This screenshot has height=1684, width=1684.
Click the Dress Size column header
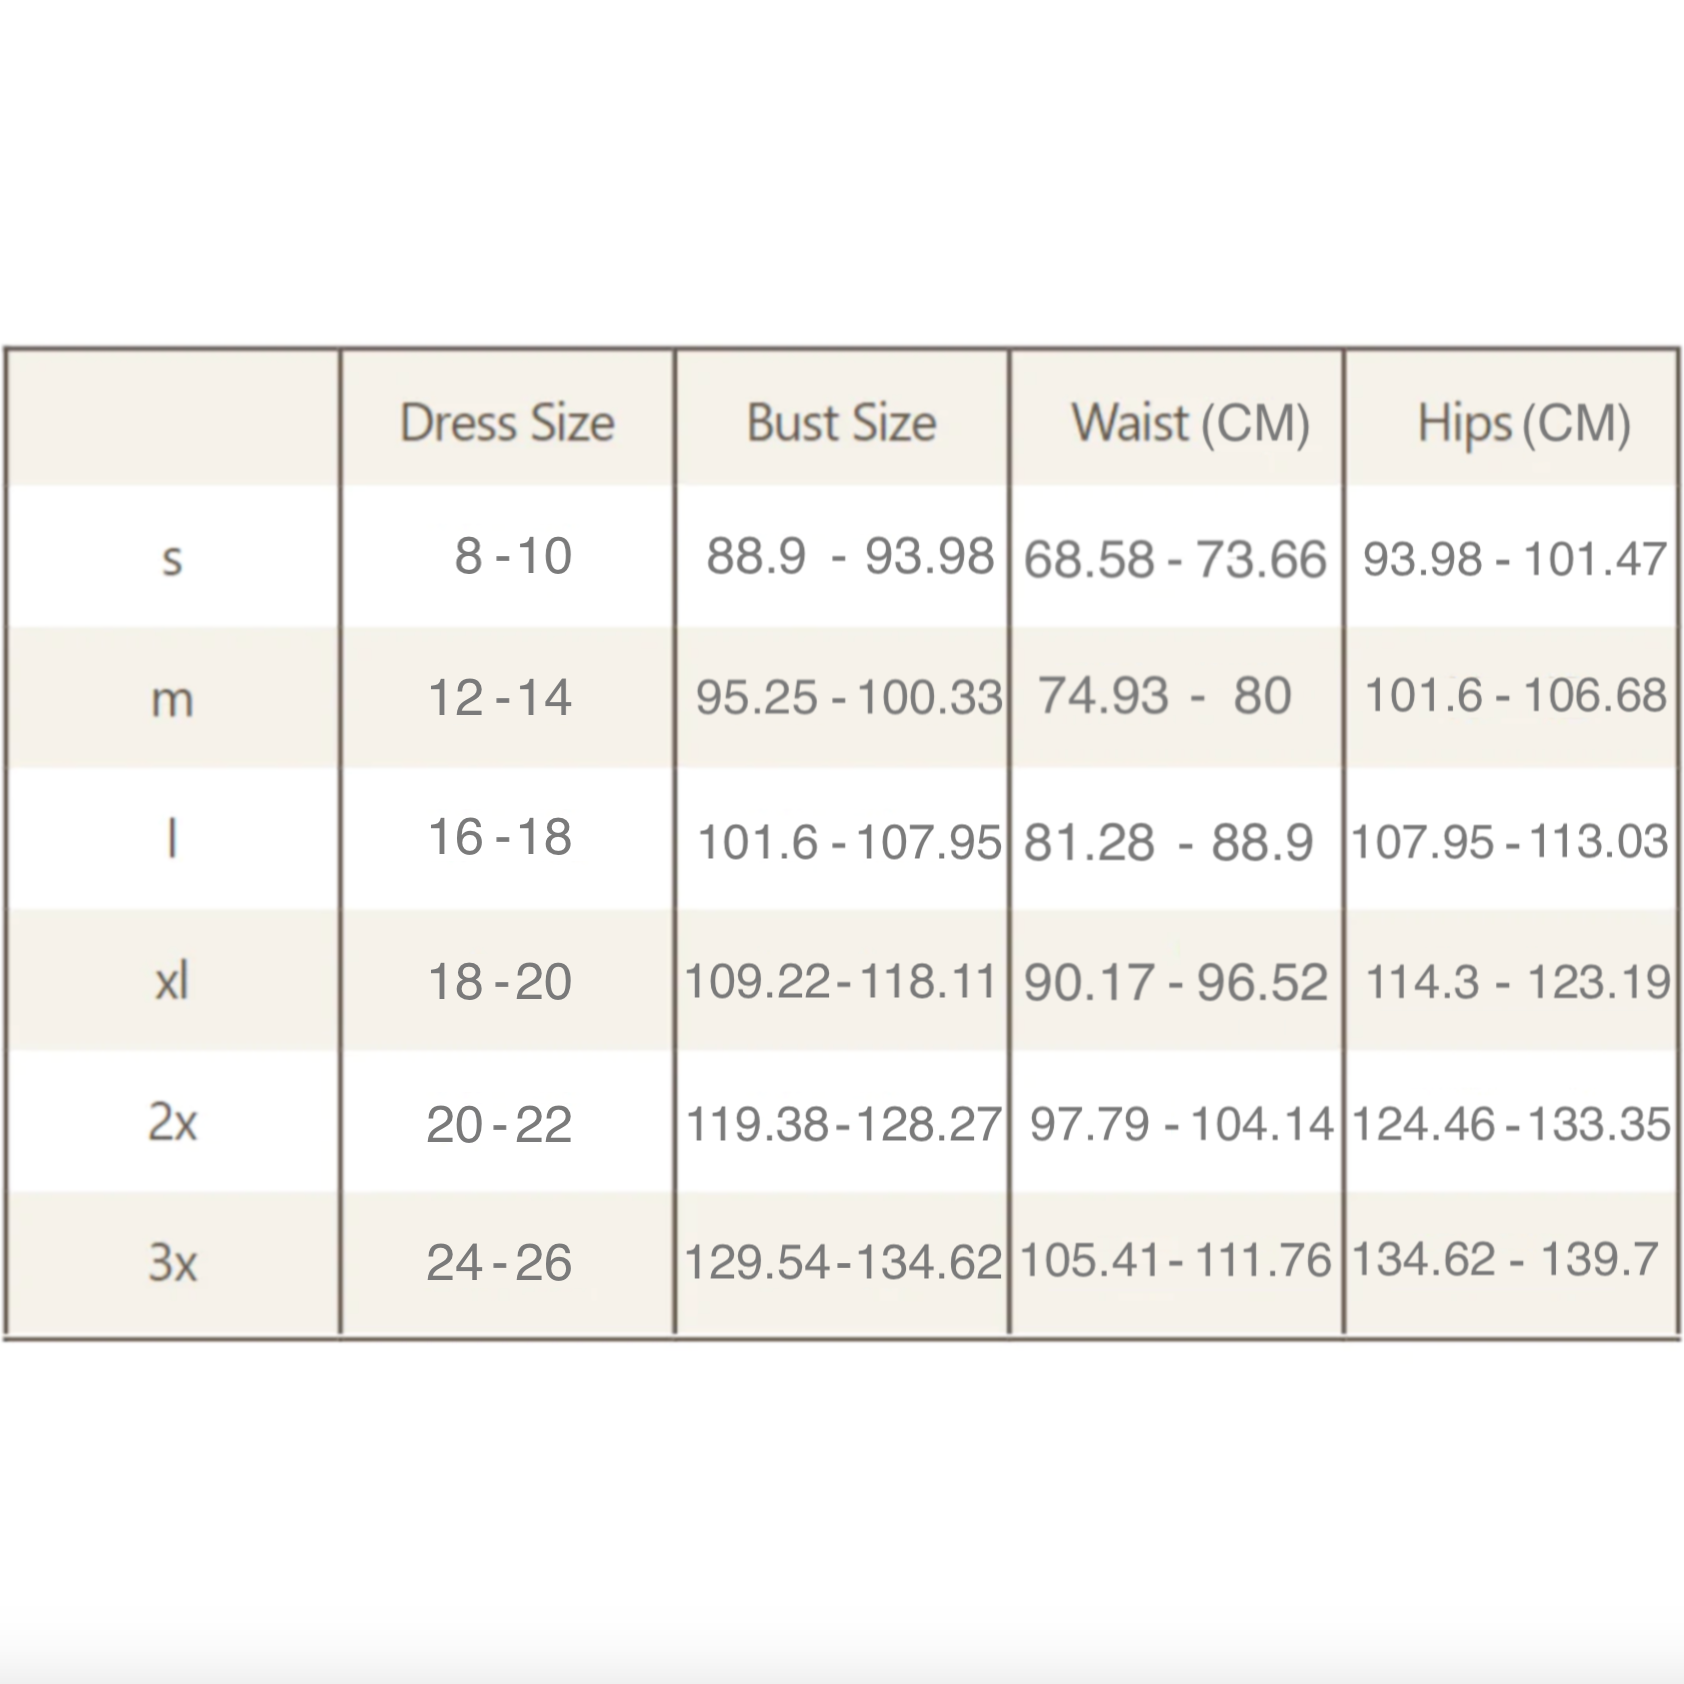tap(507, 423)
